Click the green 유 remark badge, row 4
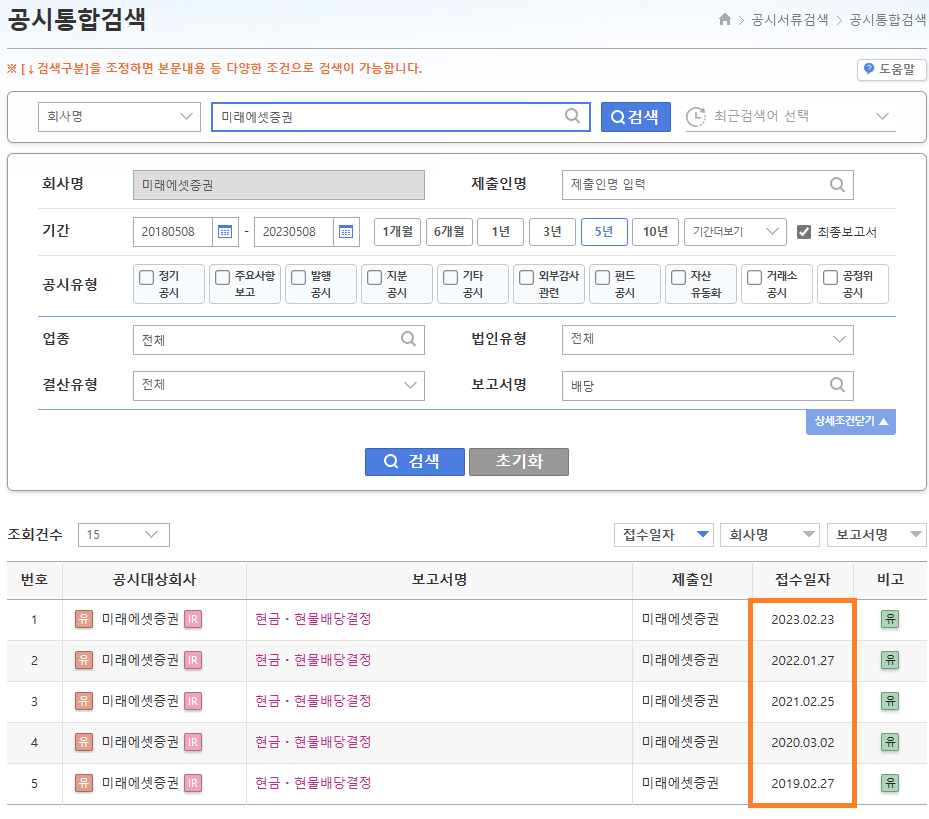 pos(890,742)
